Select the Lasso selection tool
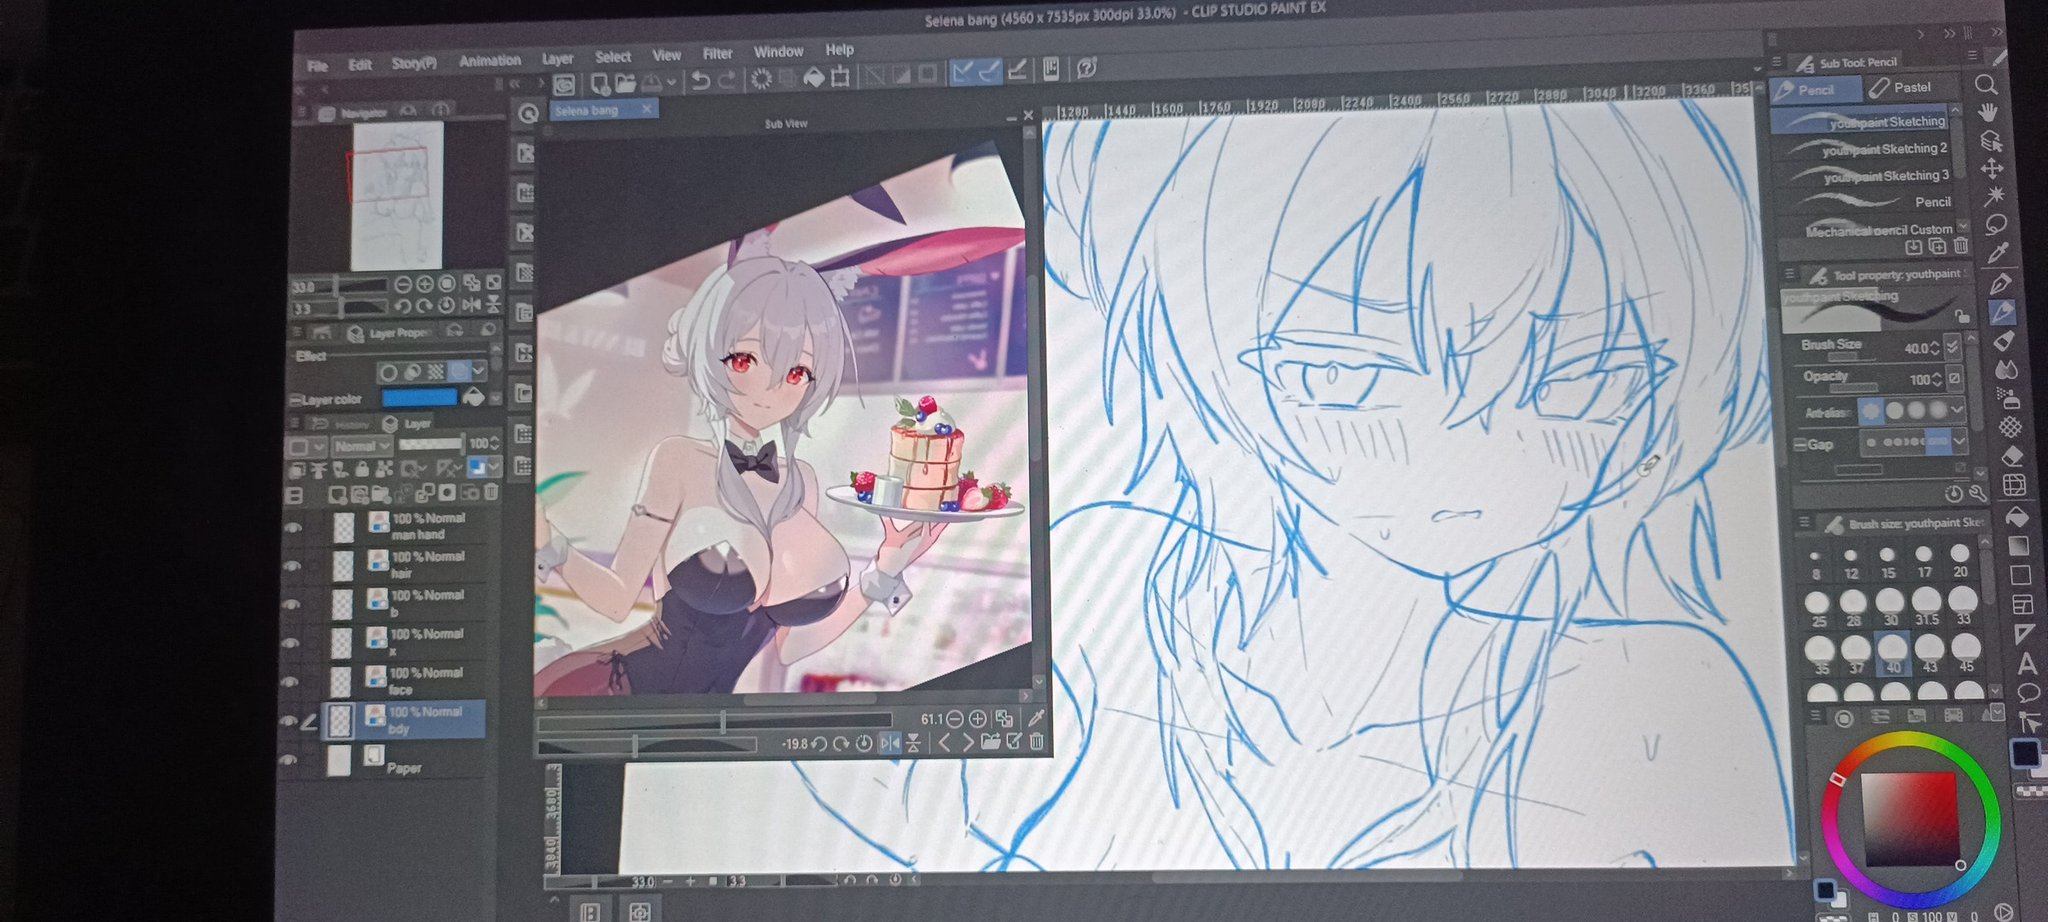This screenshot has width=2048, height=922. 1996,224
